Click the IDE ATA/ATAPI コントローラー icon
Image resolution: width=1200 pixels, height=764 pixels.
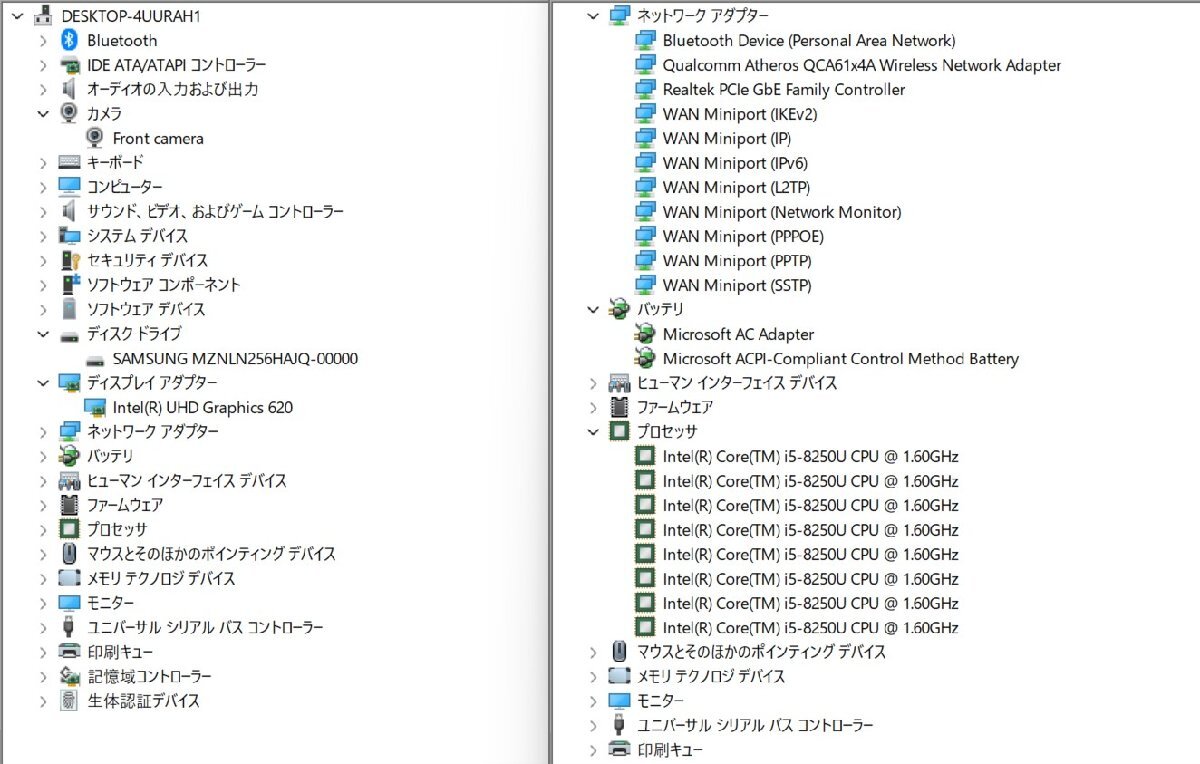69,65
